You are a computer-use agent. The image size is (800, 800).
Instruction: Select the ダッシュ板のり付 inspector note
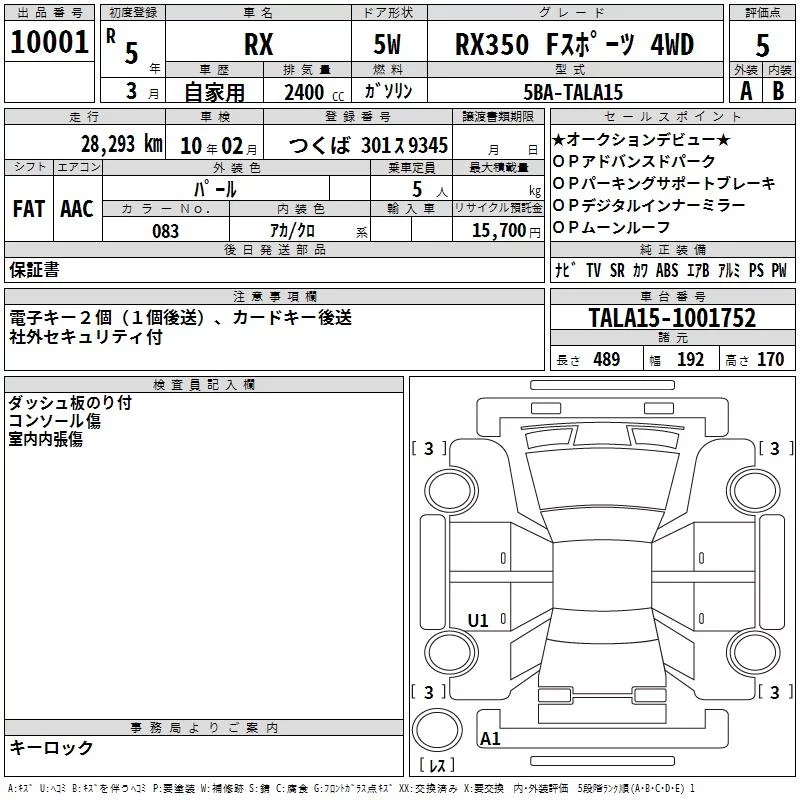(70, 403)
